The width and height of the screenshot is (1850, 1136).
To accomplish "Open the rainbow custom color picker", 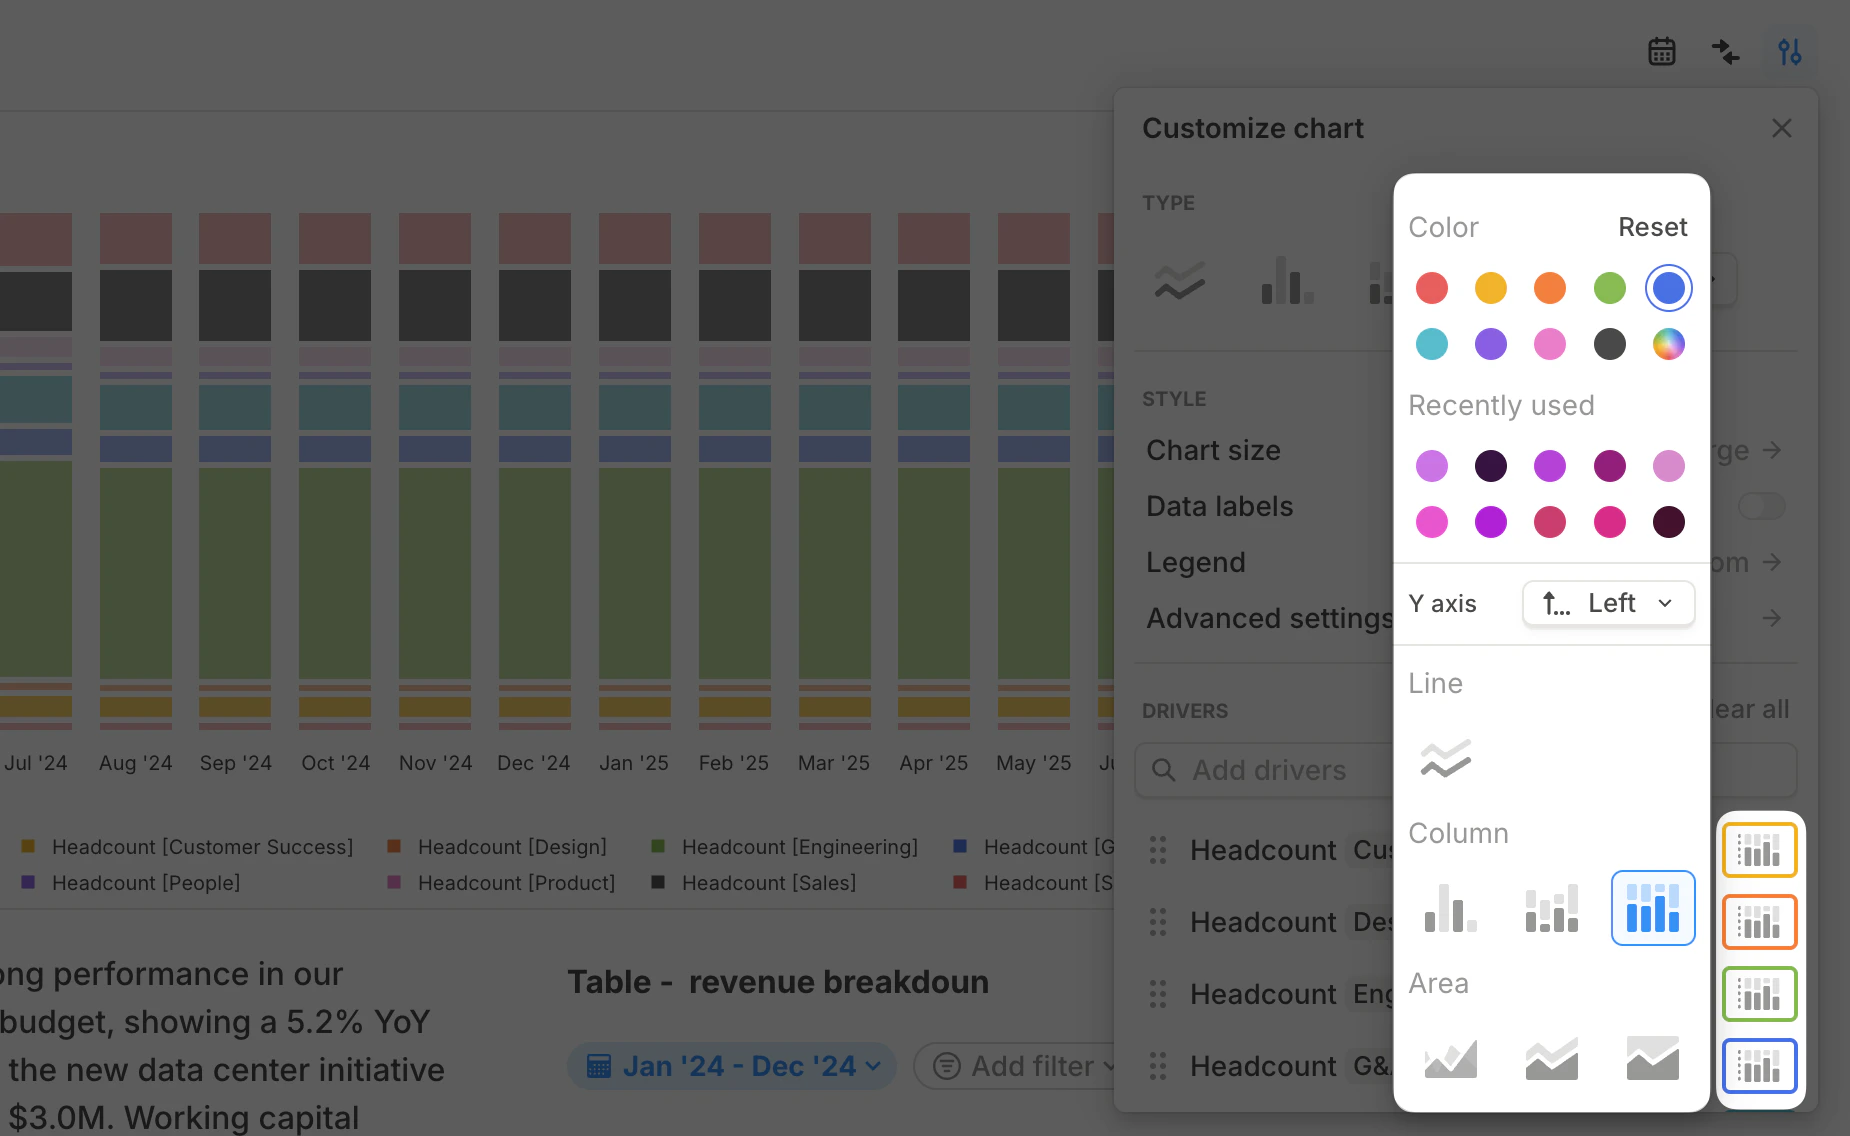I will 1669,344.
